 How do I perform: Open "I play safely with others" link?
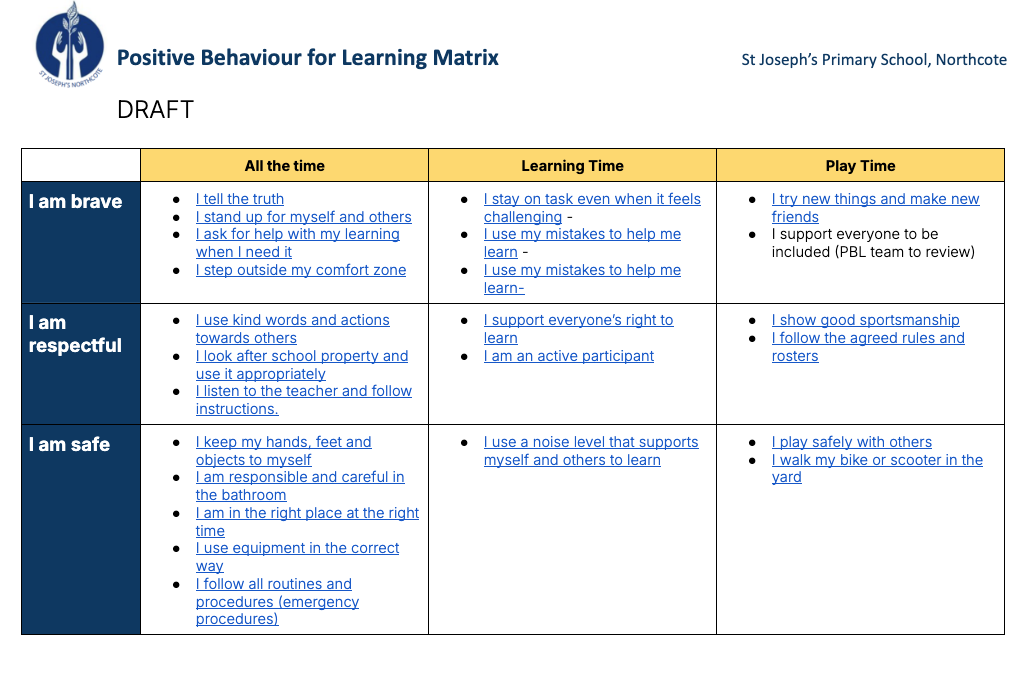pyautogui.click(x=851, y=442)
